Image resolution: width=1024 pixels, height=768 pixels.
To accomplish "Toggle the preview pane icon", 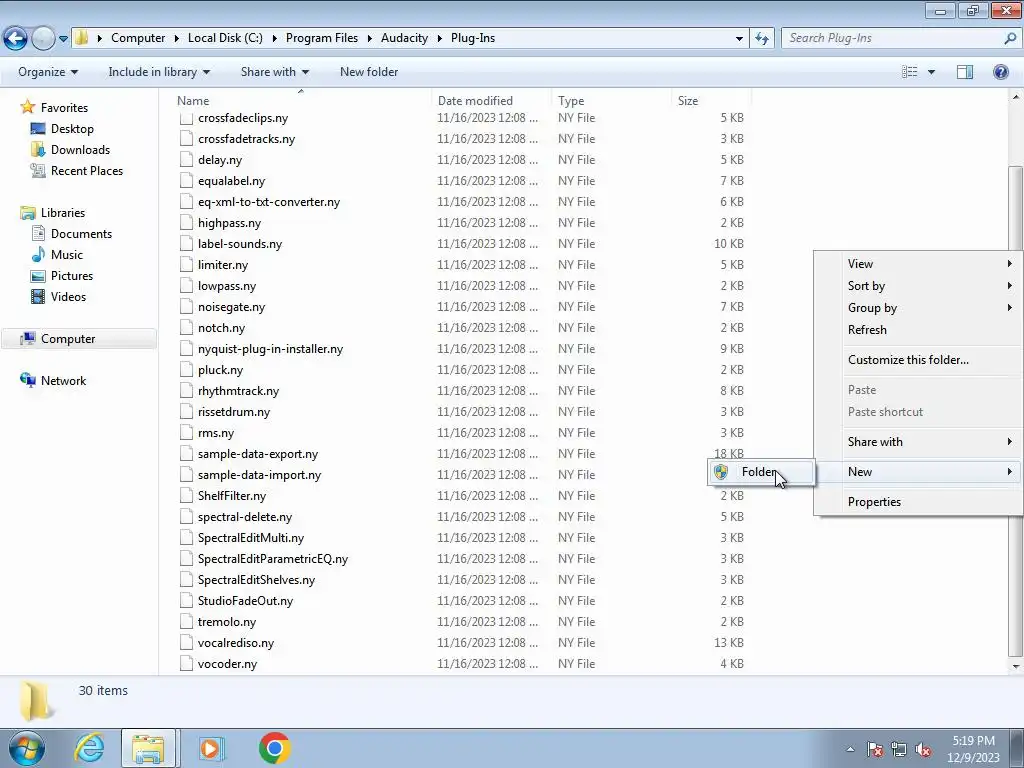I will pos(965,72).
